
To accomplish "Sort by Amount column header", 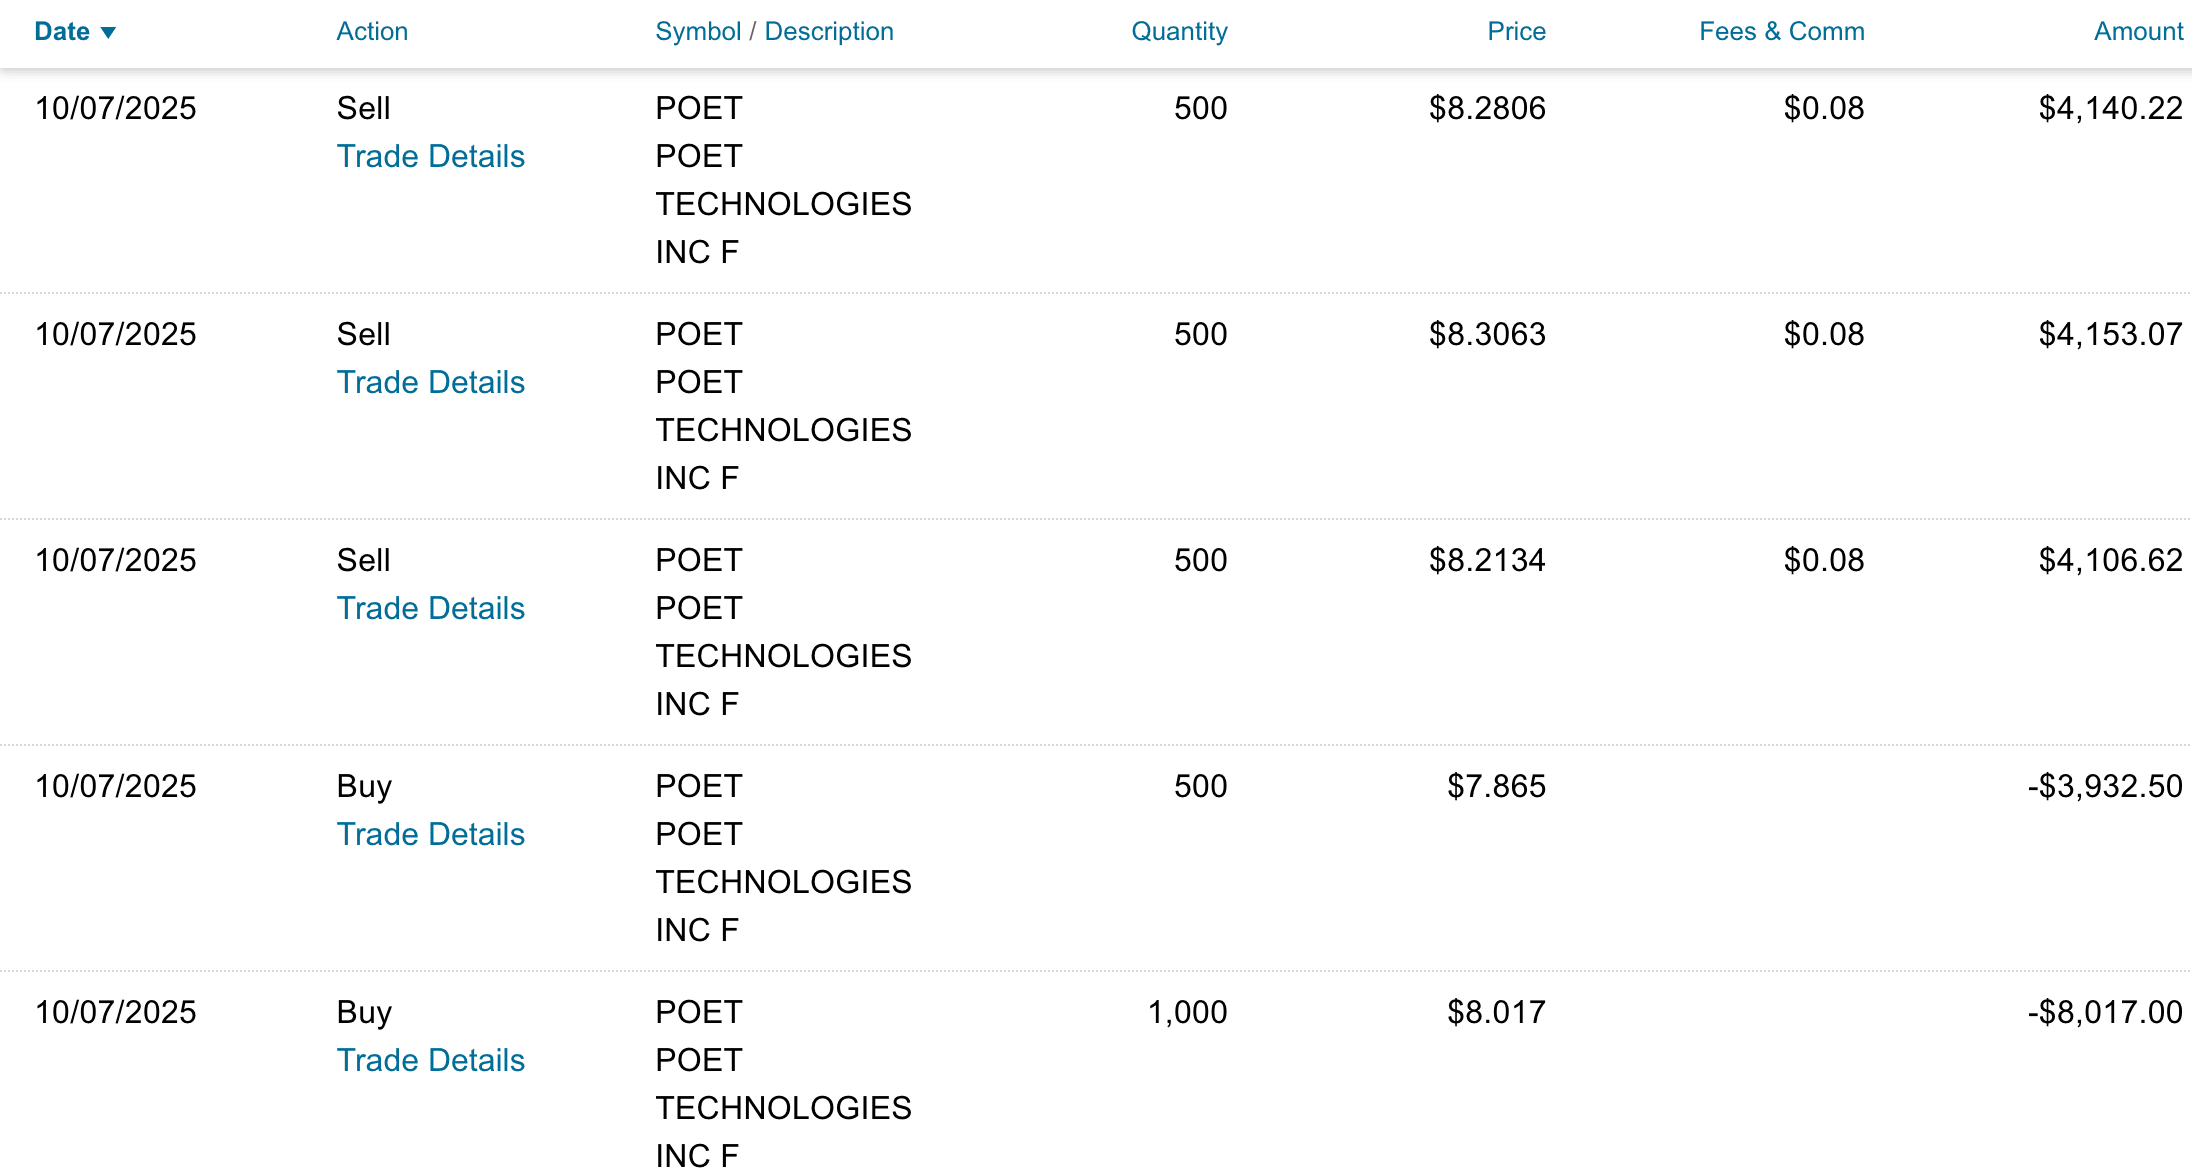I will pos(2137,32).
